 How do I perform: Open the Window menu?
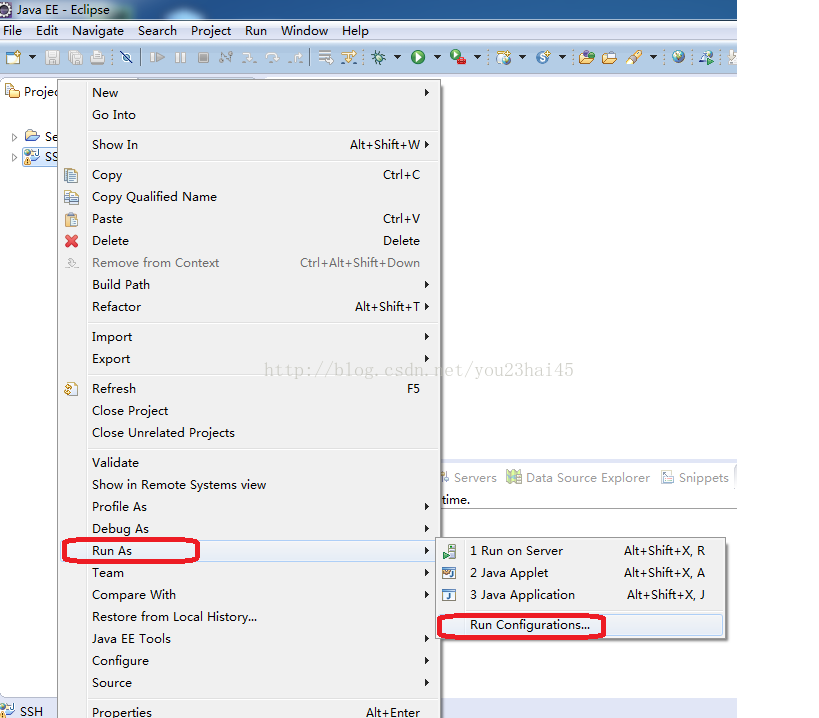pos(304,31)
